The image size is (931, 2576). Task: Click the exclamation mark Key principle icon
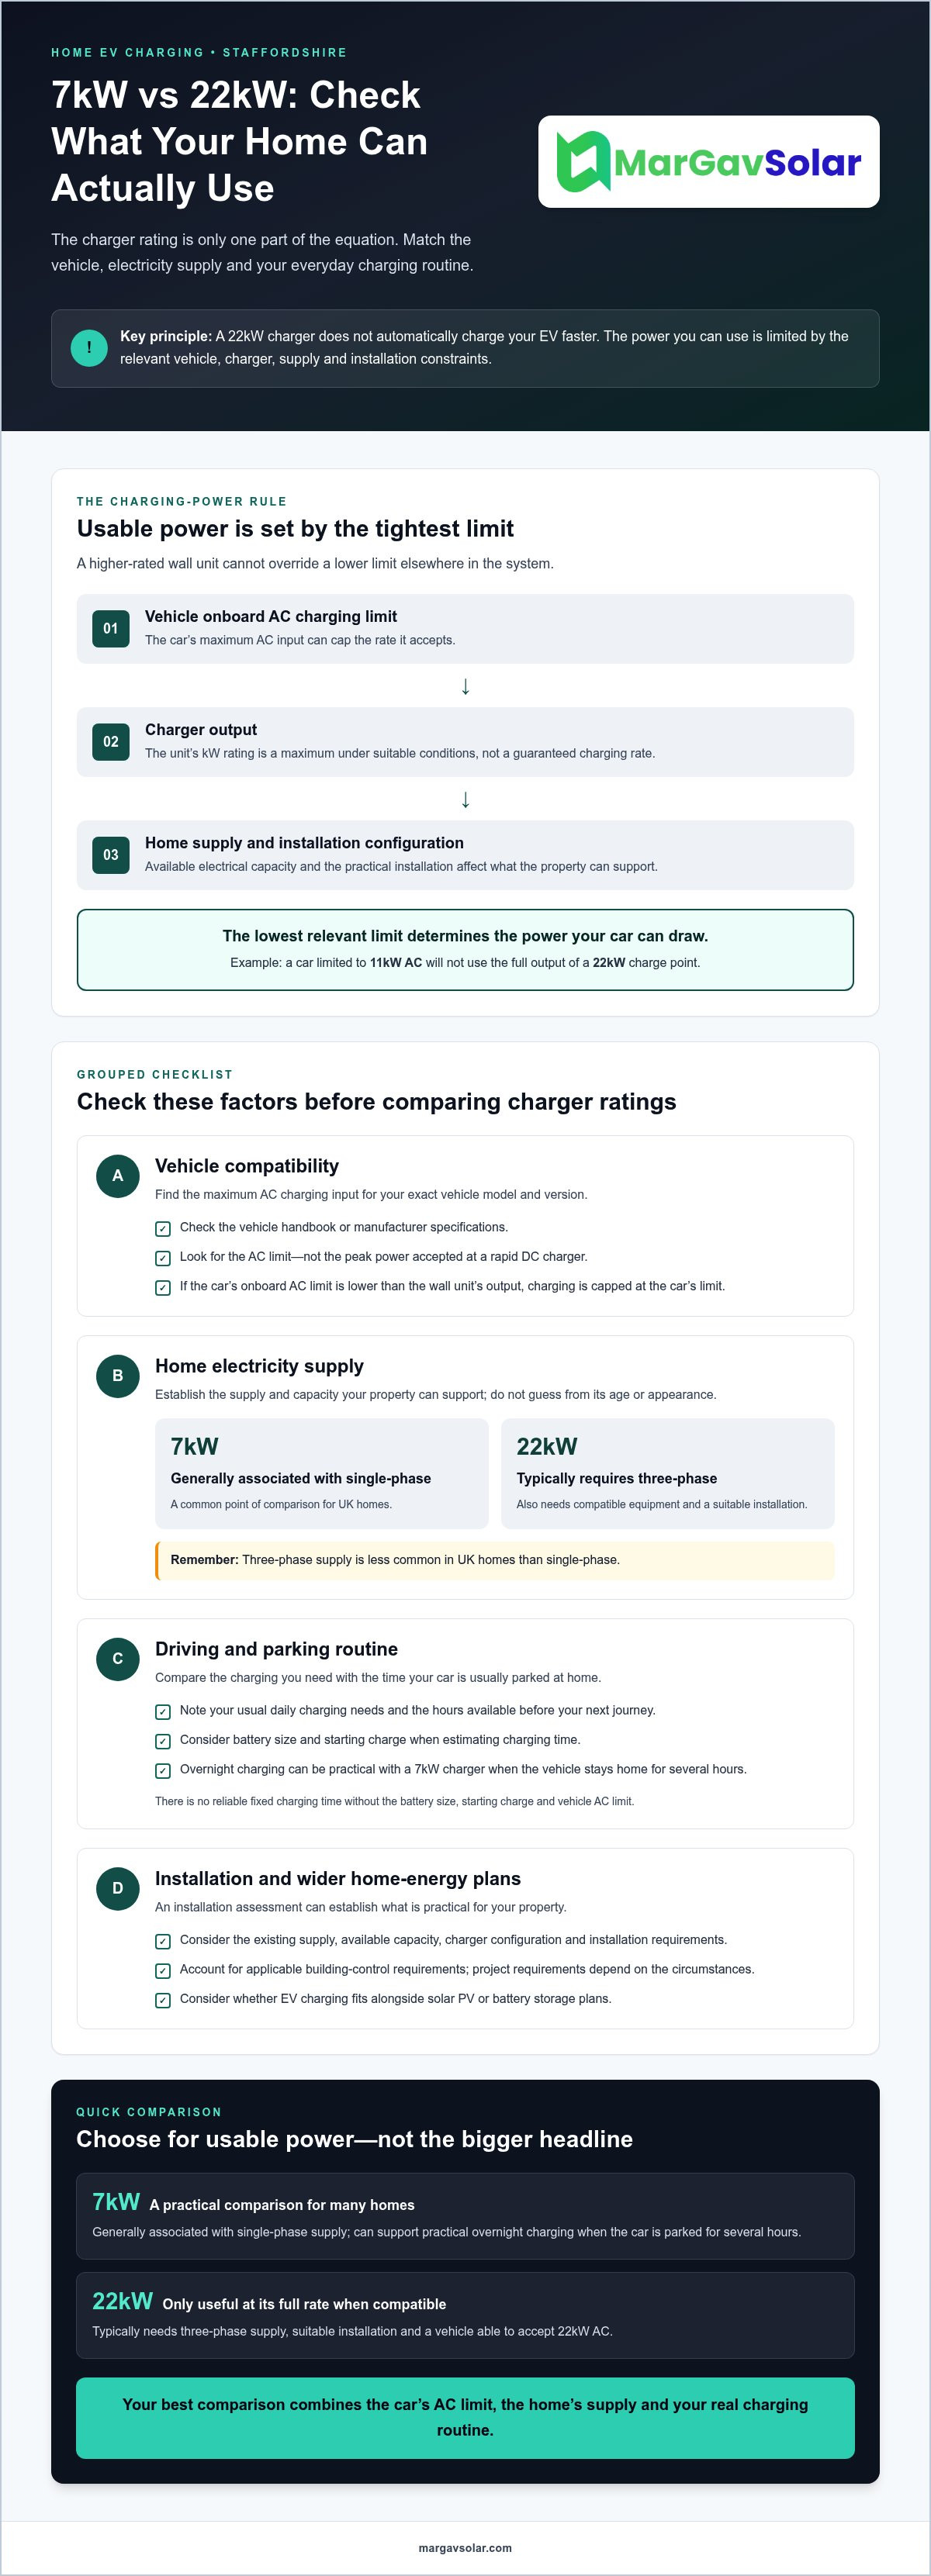tap(89, 348)
